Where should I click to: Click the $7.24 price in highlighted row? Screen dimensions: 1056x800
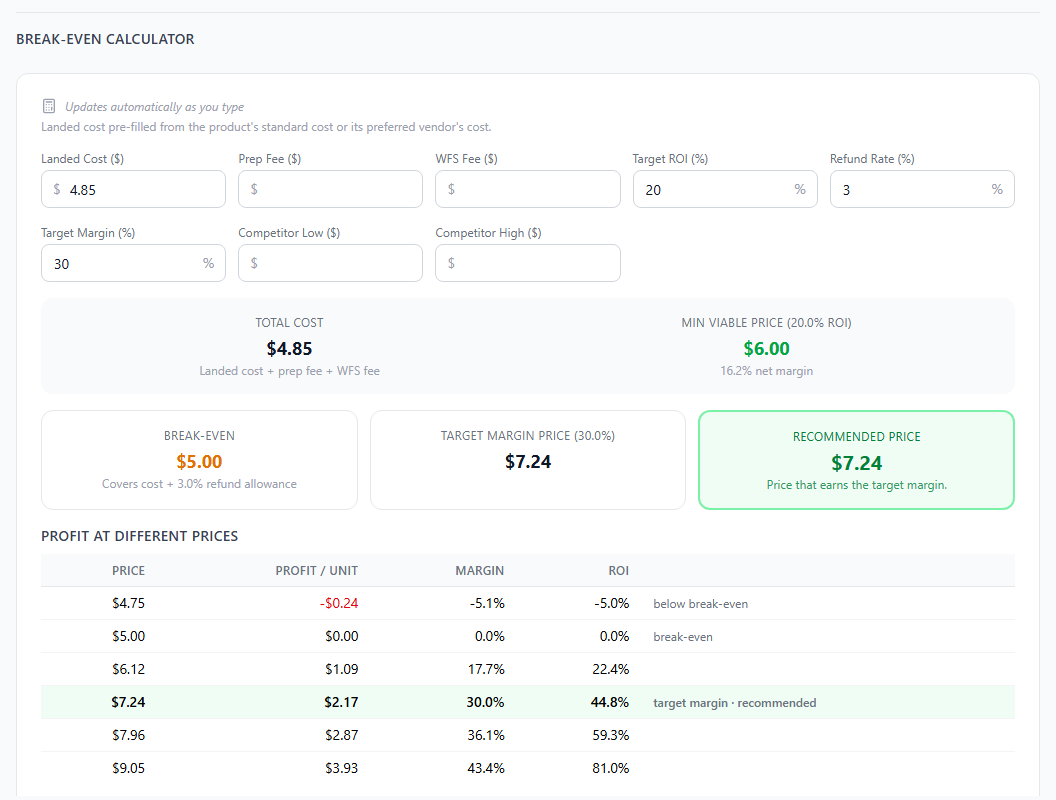pyautogui.click(x=129, y=702)
